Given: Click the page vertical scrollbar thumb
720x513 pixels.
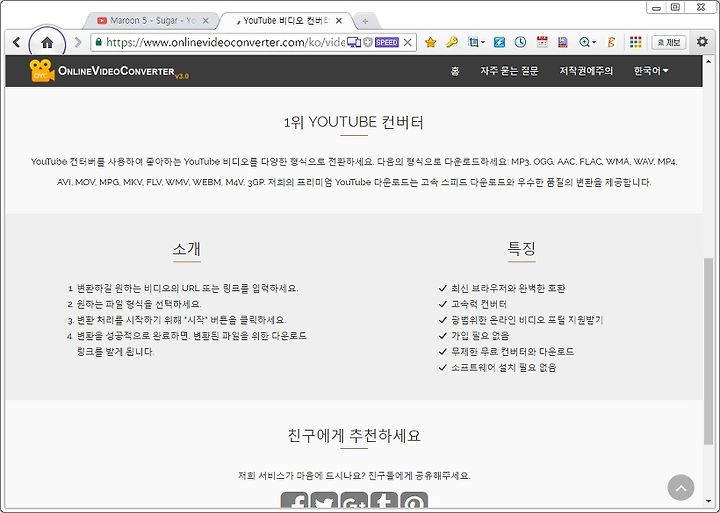Looking at the screenshot, I should (708, 351).
